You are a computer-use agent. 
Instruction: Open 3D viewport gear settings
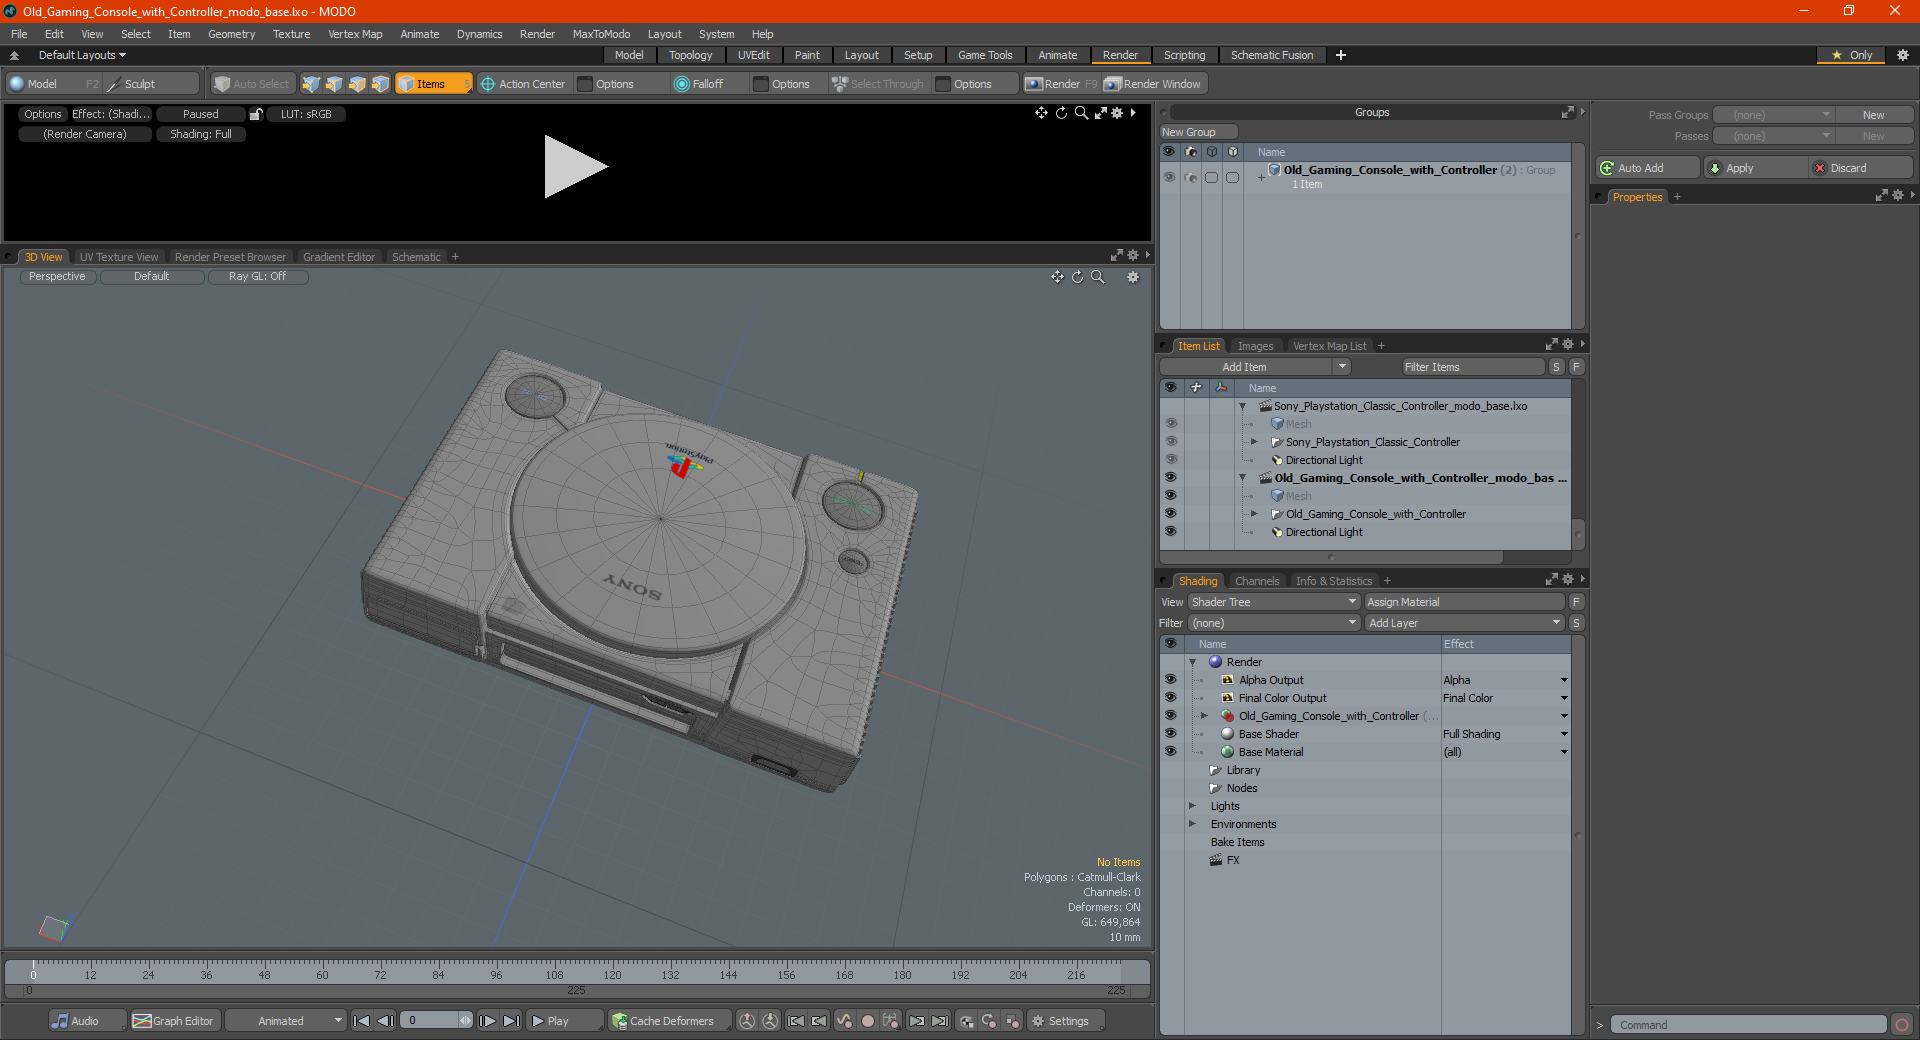click(x=1133, y=277)
